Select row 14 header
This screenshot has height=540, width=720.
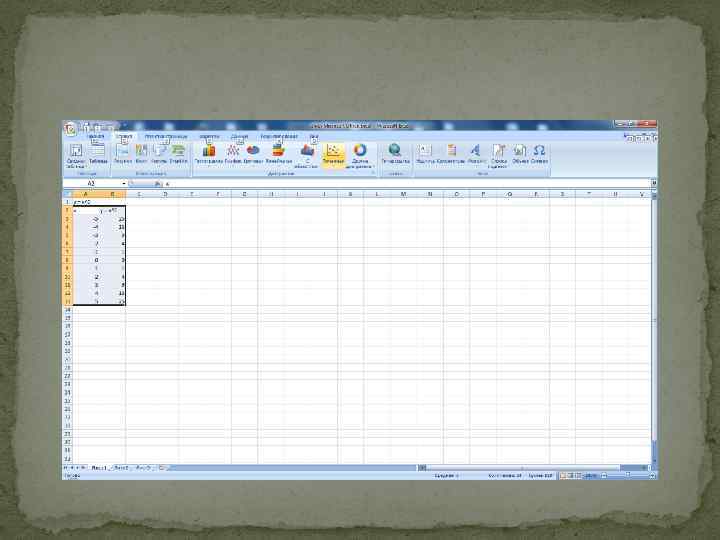[x=68, y=310]
